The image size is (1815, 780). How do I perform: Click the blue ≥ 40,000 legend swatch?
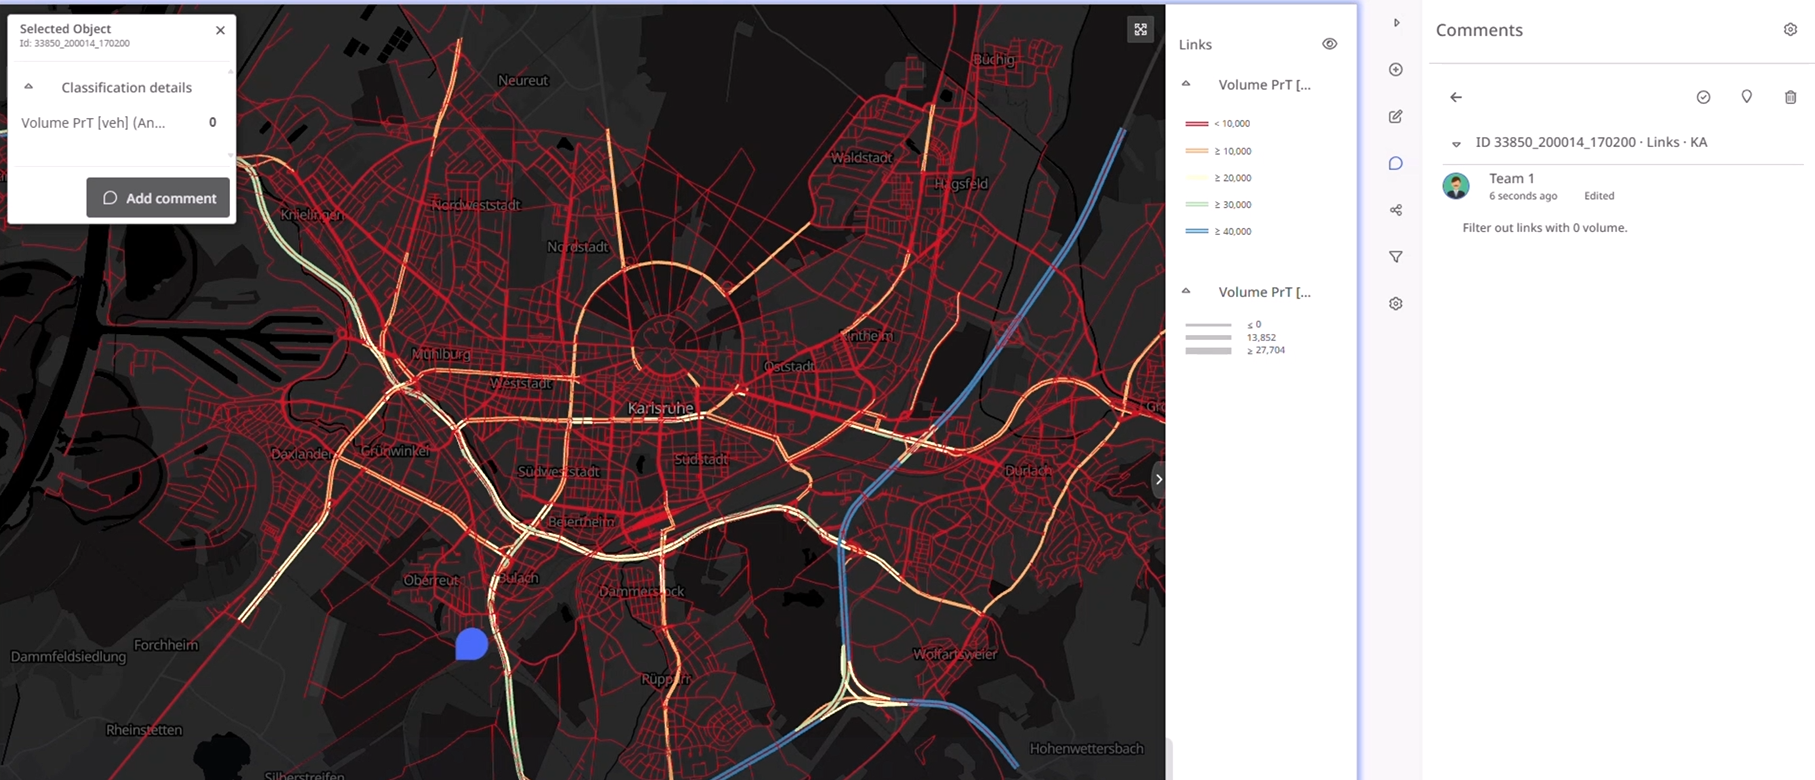[x=1197, y=231]
